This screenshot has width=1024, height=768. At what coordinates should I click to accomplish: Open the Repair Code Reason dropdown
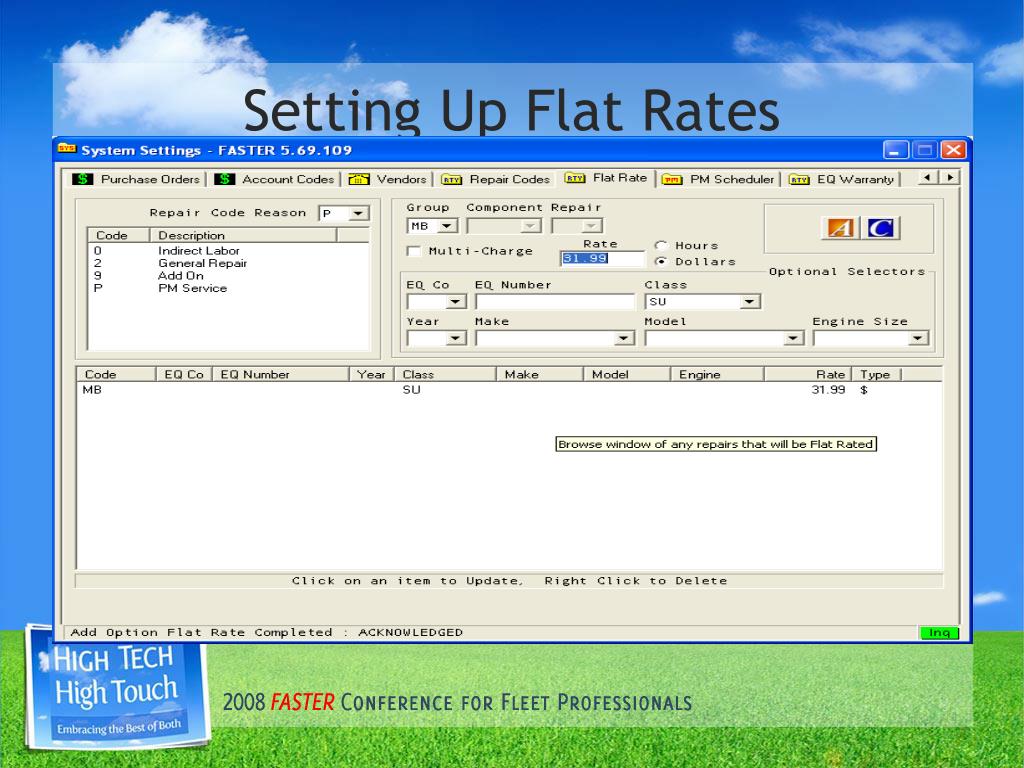pyautogui.click(x=358, y=214)
